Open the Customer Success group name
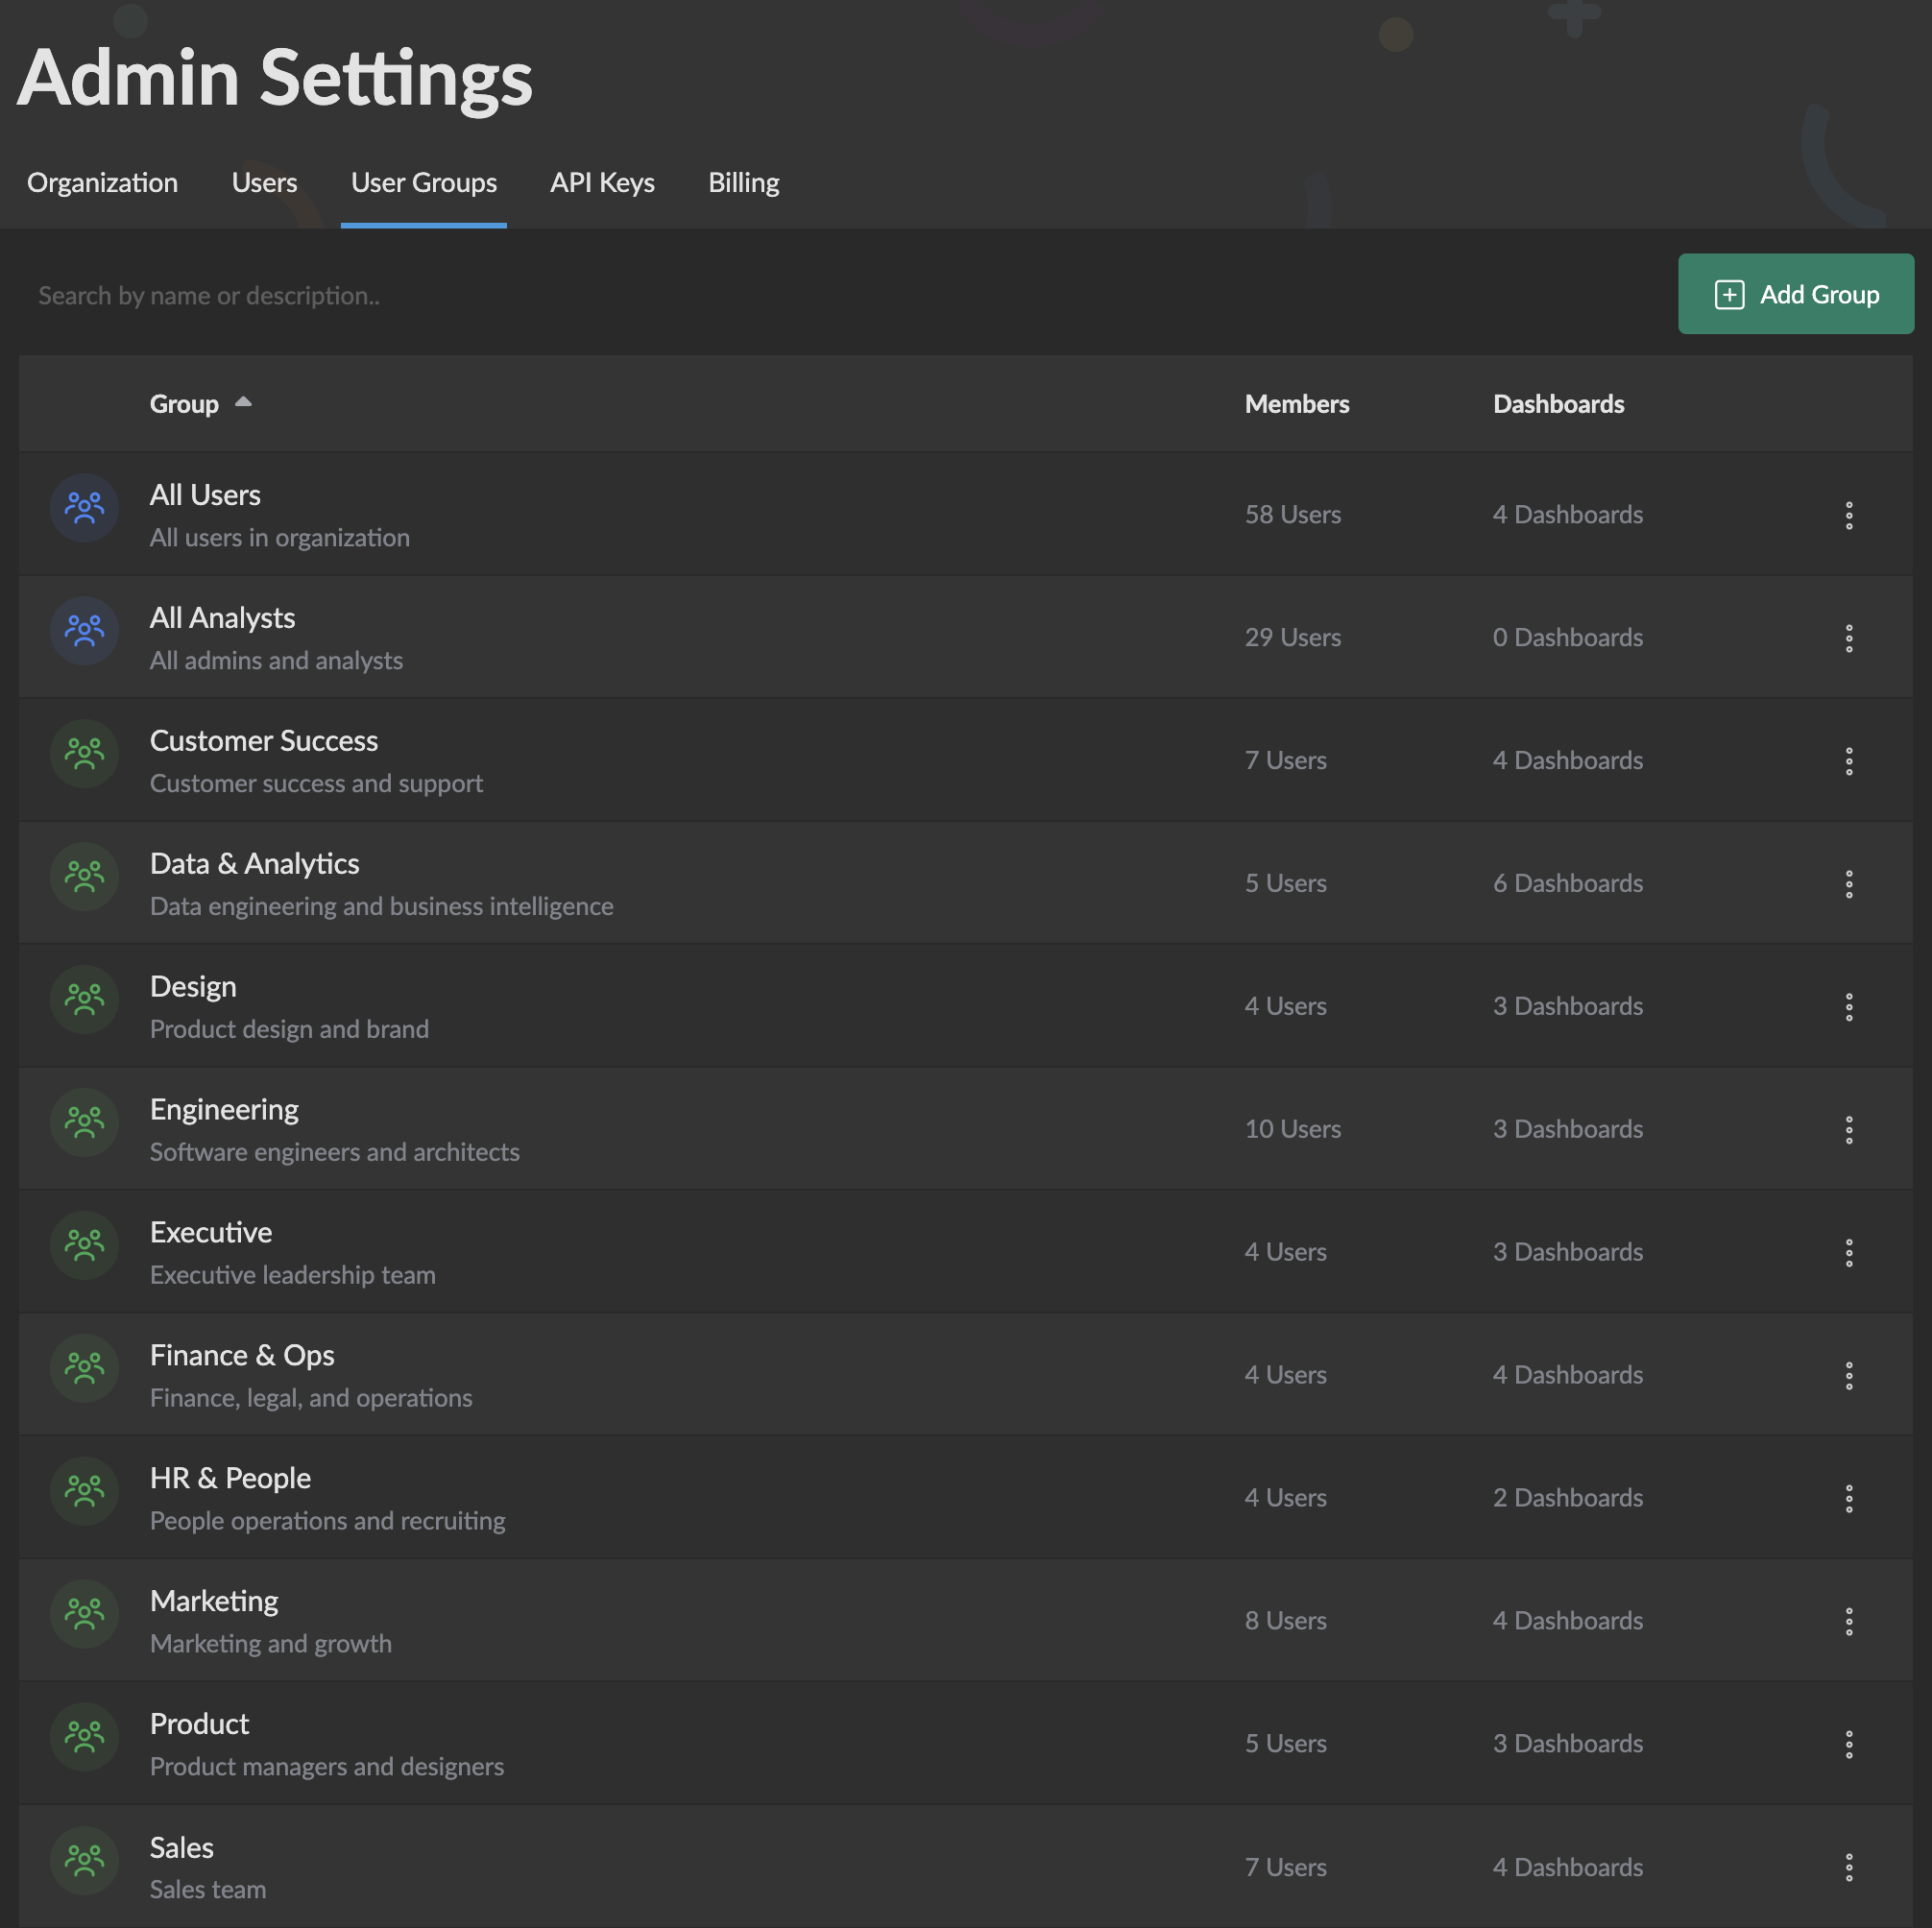This screenshot has height=1928, width=1932. [x=264, y=741]
